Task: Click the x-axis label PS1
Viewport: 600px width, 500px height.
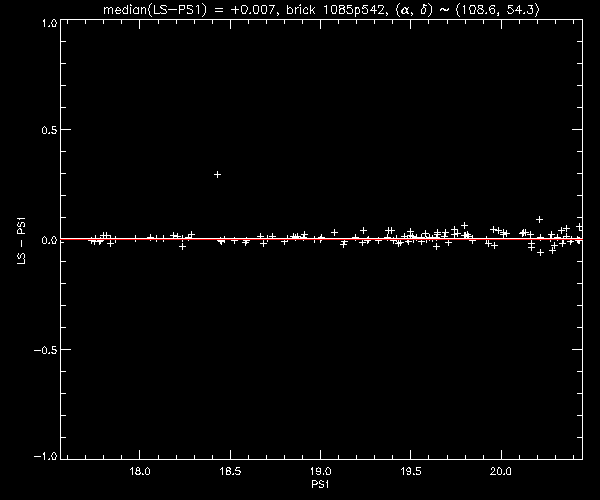Action: tap(320, 484)
